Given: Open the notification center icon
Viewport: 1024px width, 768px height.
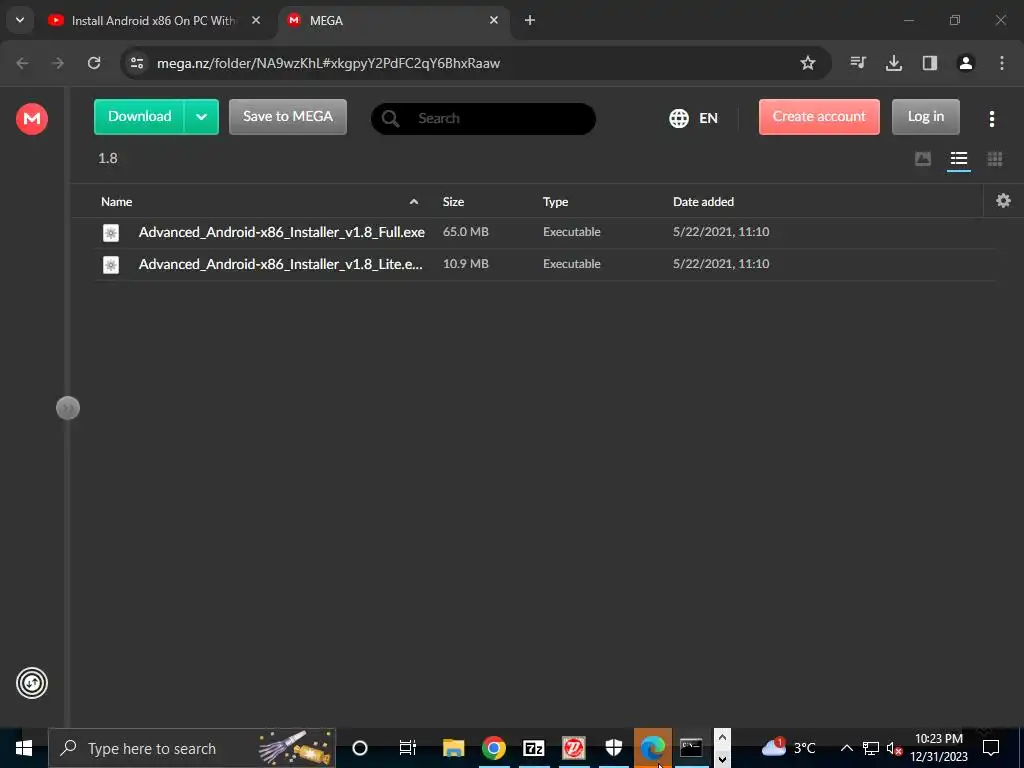Looking at the screenshot, I should [x=991, y=748].
